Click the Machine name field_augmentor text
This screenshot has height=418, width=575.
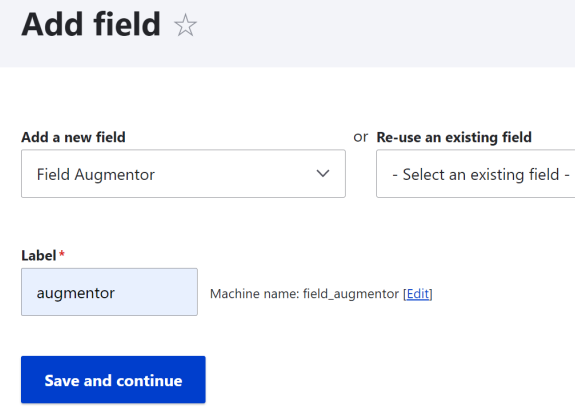(304, 294)
